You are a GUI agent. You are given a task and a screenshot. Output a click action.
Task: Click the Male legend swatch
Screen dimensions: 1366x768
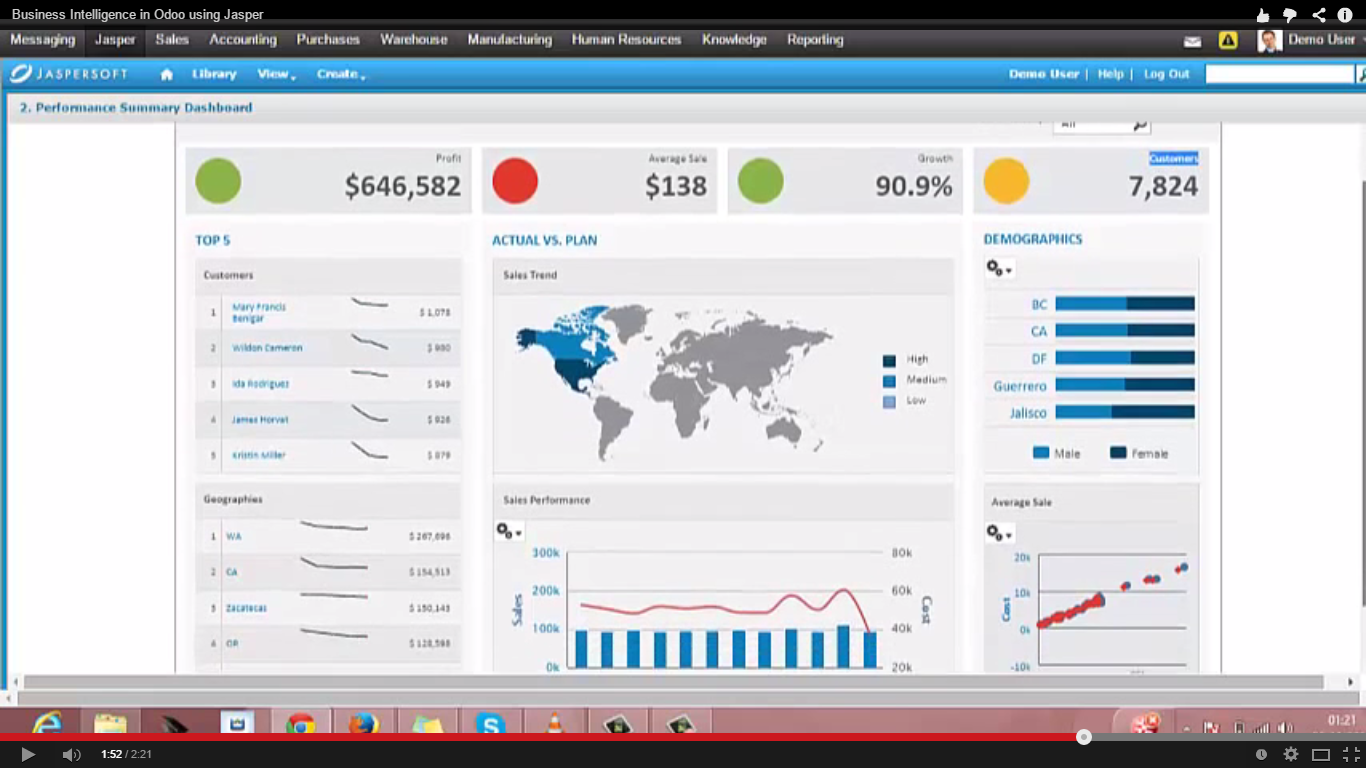click(1041, 453)
